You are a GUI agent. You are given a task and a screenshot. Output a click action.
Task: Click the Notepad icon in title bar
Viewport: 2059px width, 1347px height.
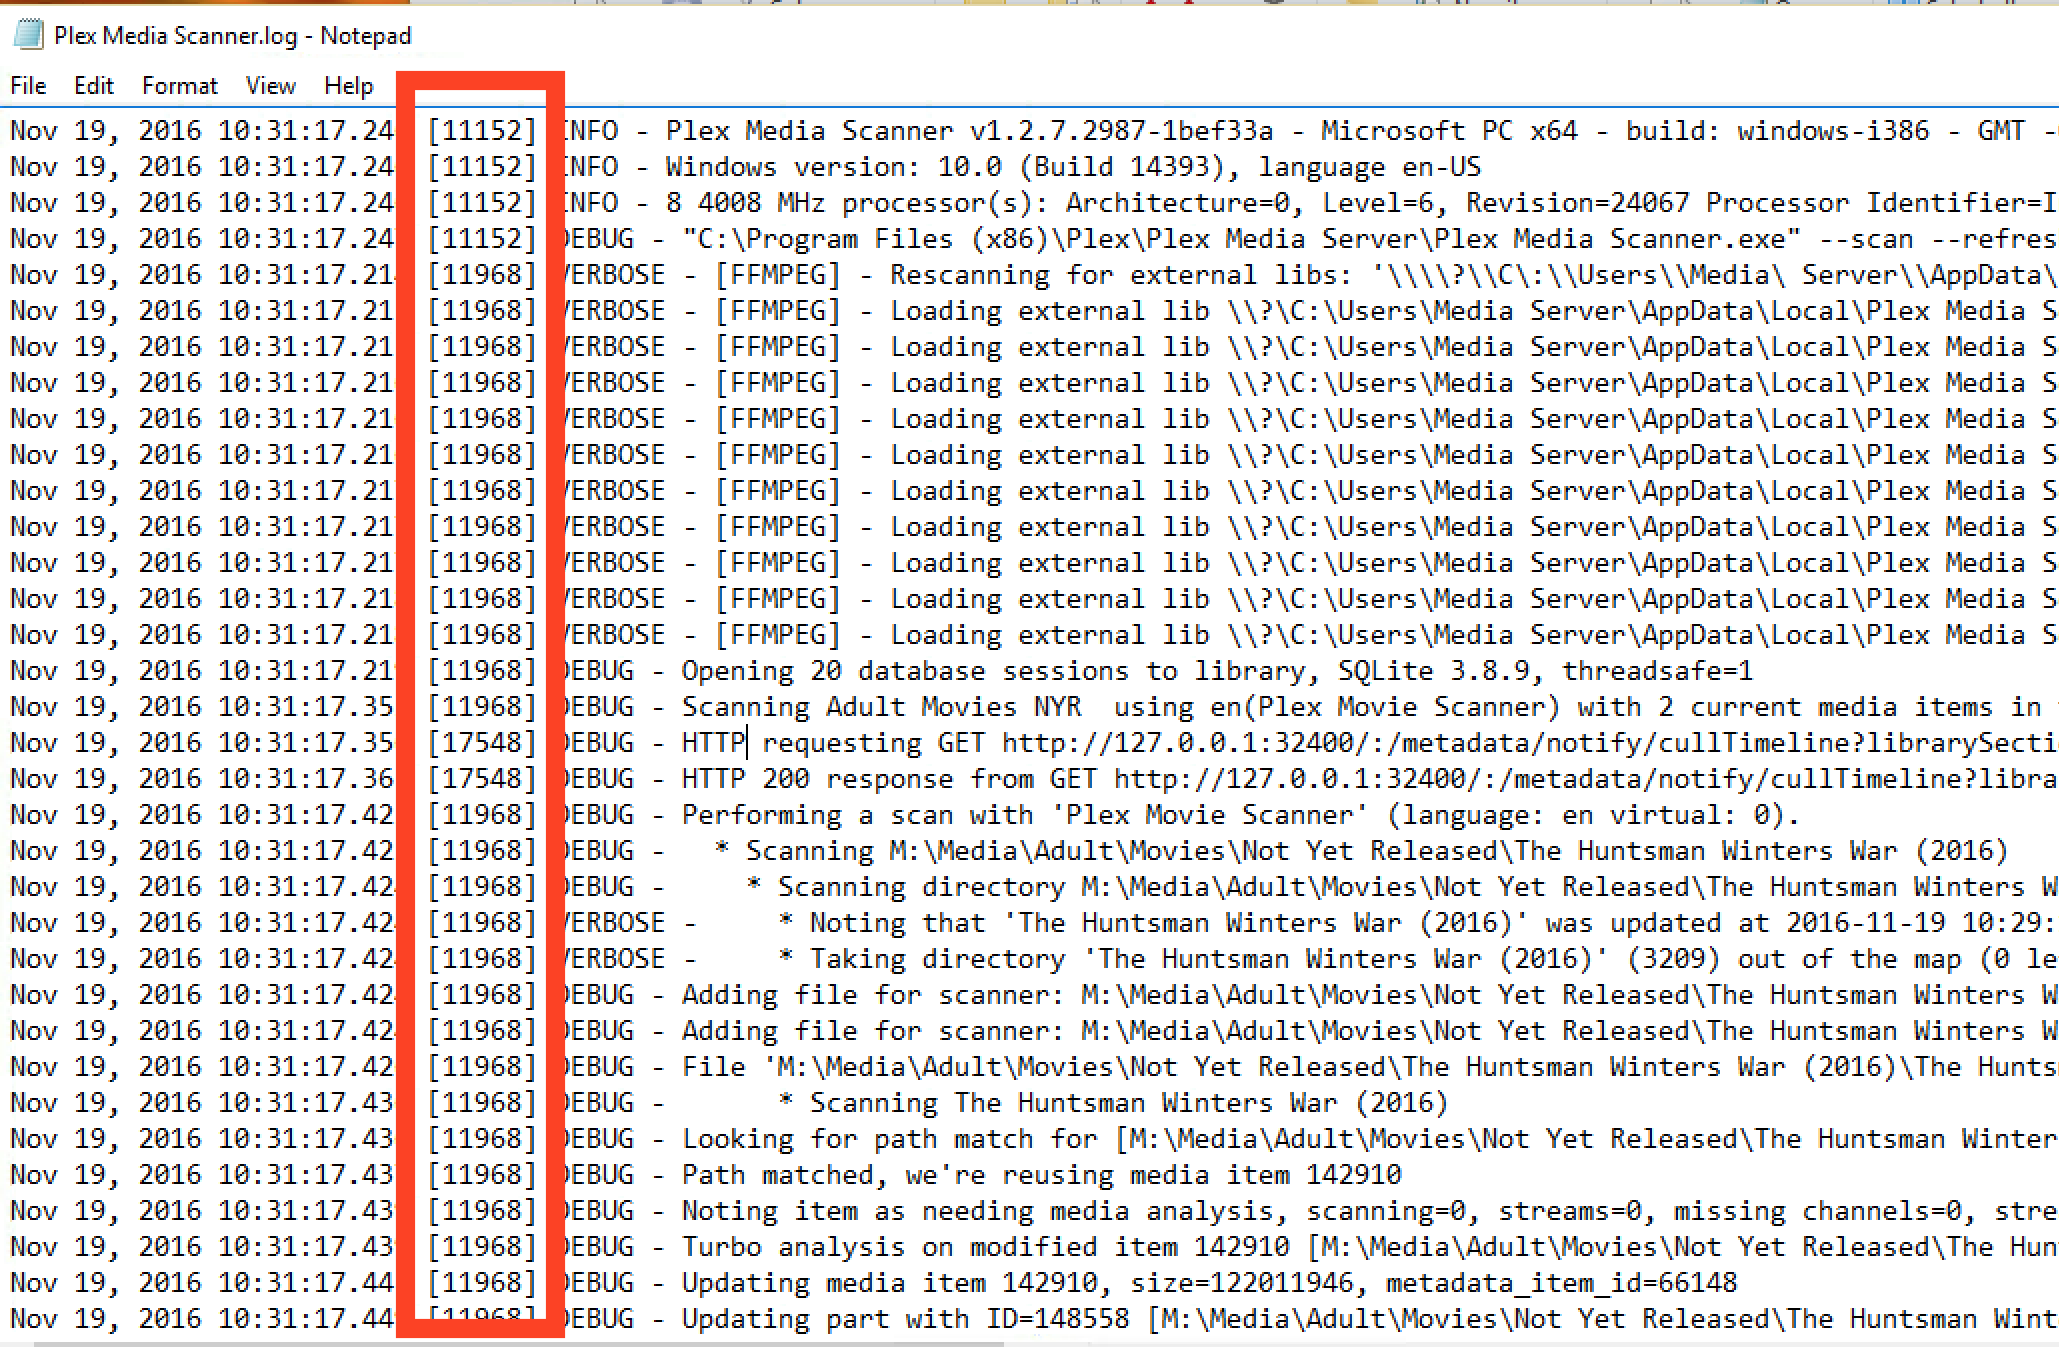click(28, 35)
